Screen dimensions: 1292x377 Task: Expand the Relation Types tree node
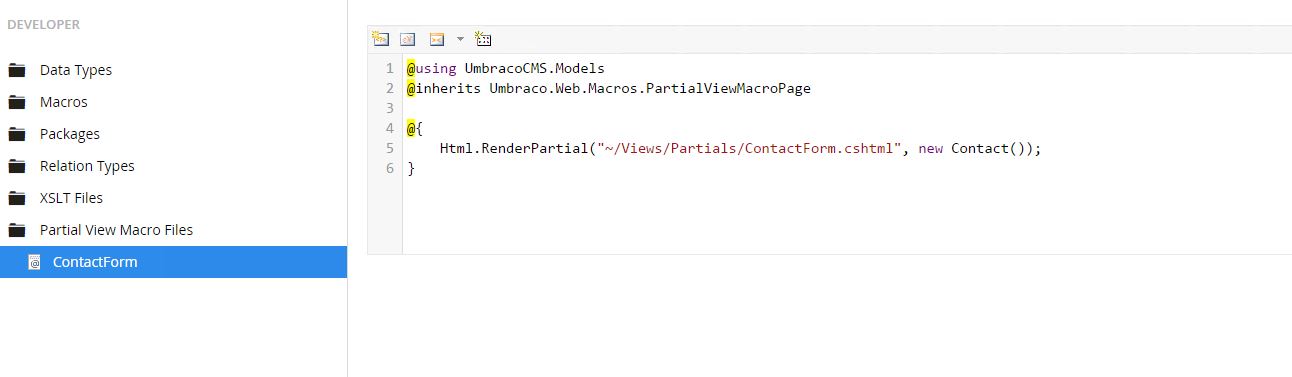[16, 166]
